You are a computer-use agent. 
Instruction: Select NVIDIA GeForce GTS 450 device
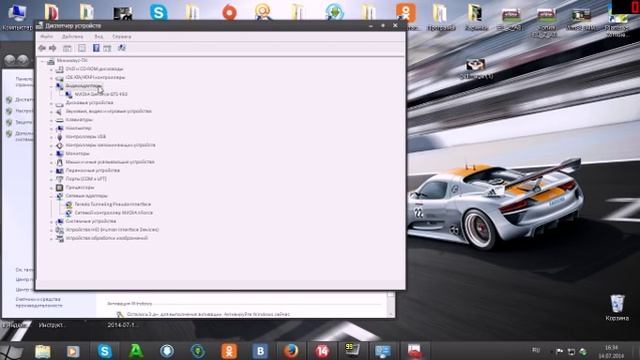pos(101,94)
